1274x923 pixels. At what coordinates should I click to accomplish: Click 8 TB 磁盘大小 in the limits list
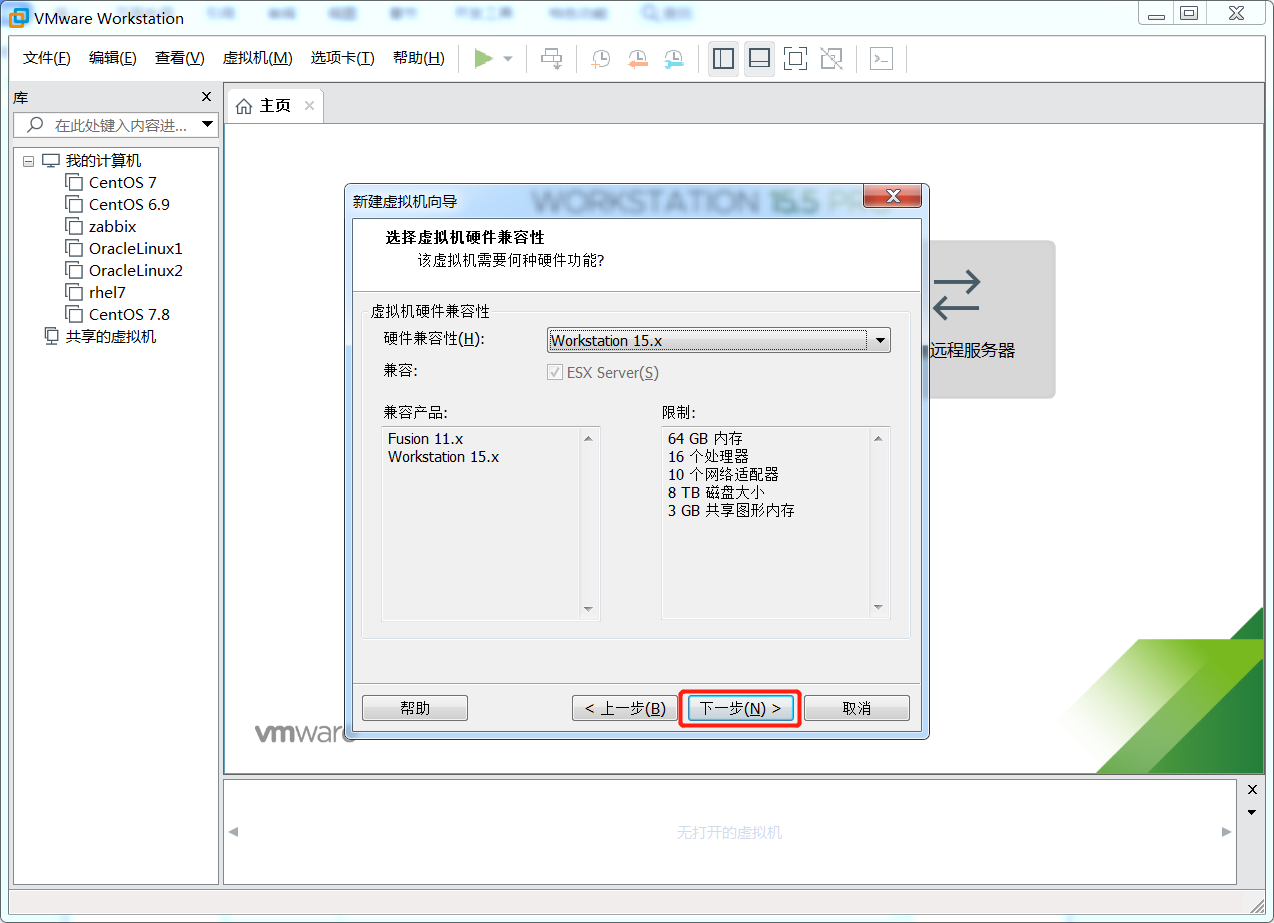[x=716, y=493]
